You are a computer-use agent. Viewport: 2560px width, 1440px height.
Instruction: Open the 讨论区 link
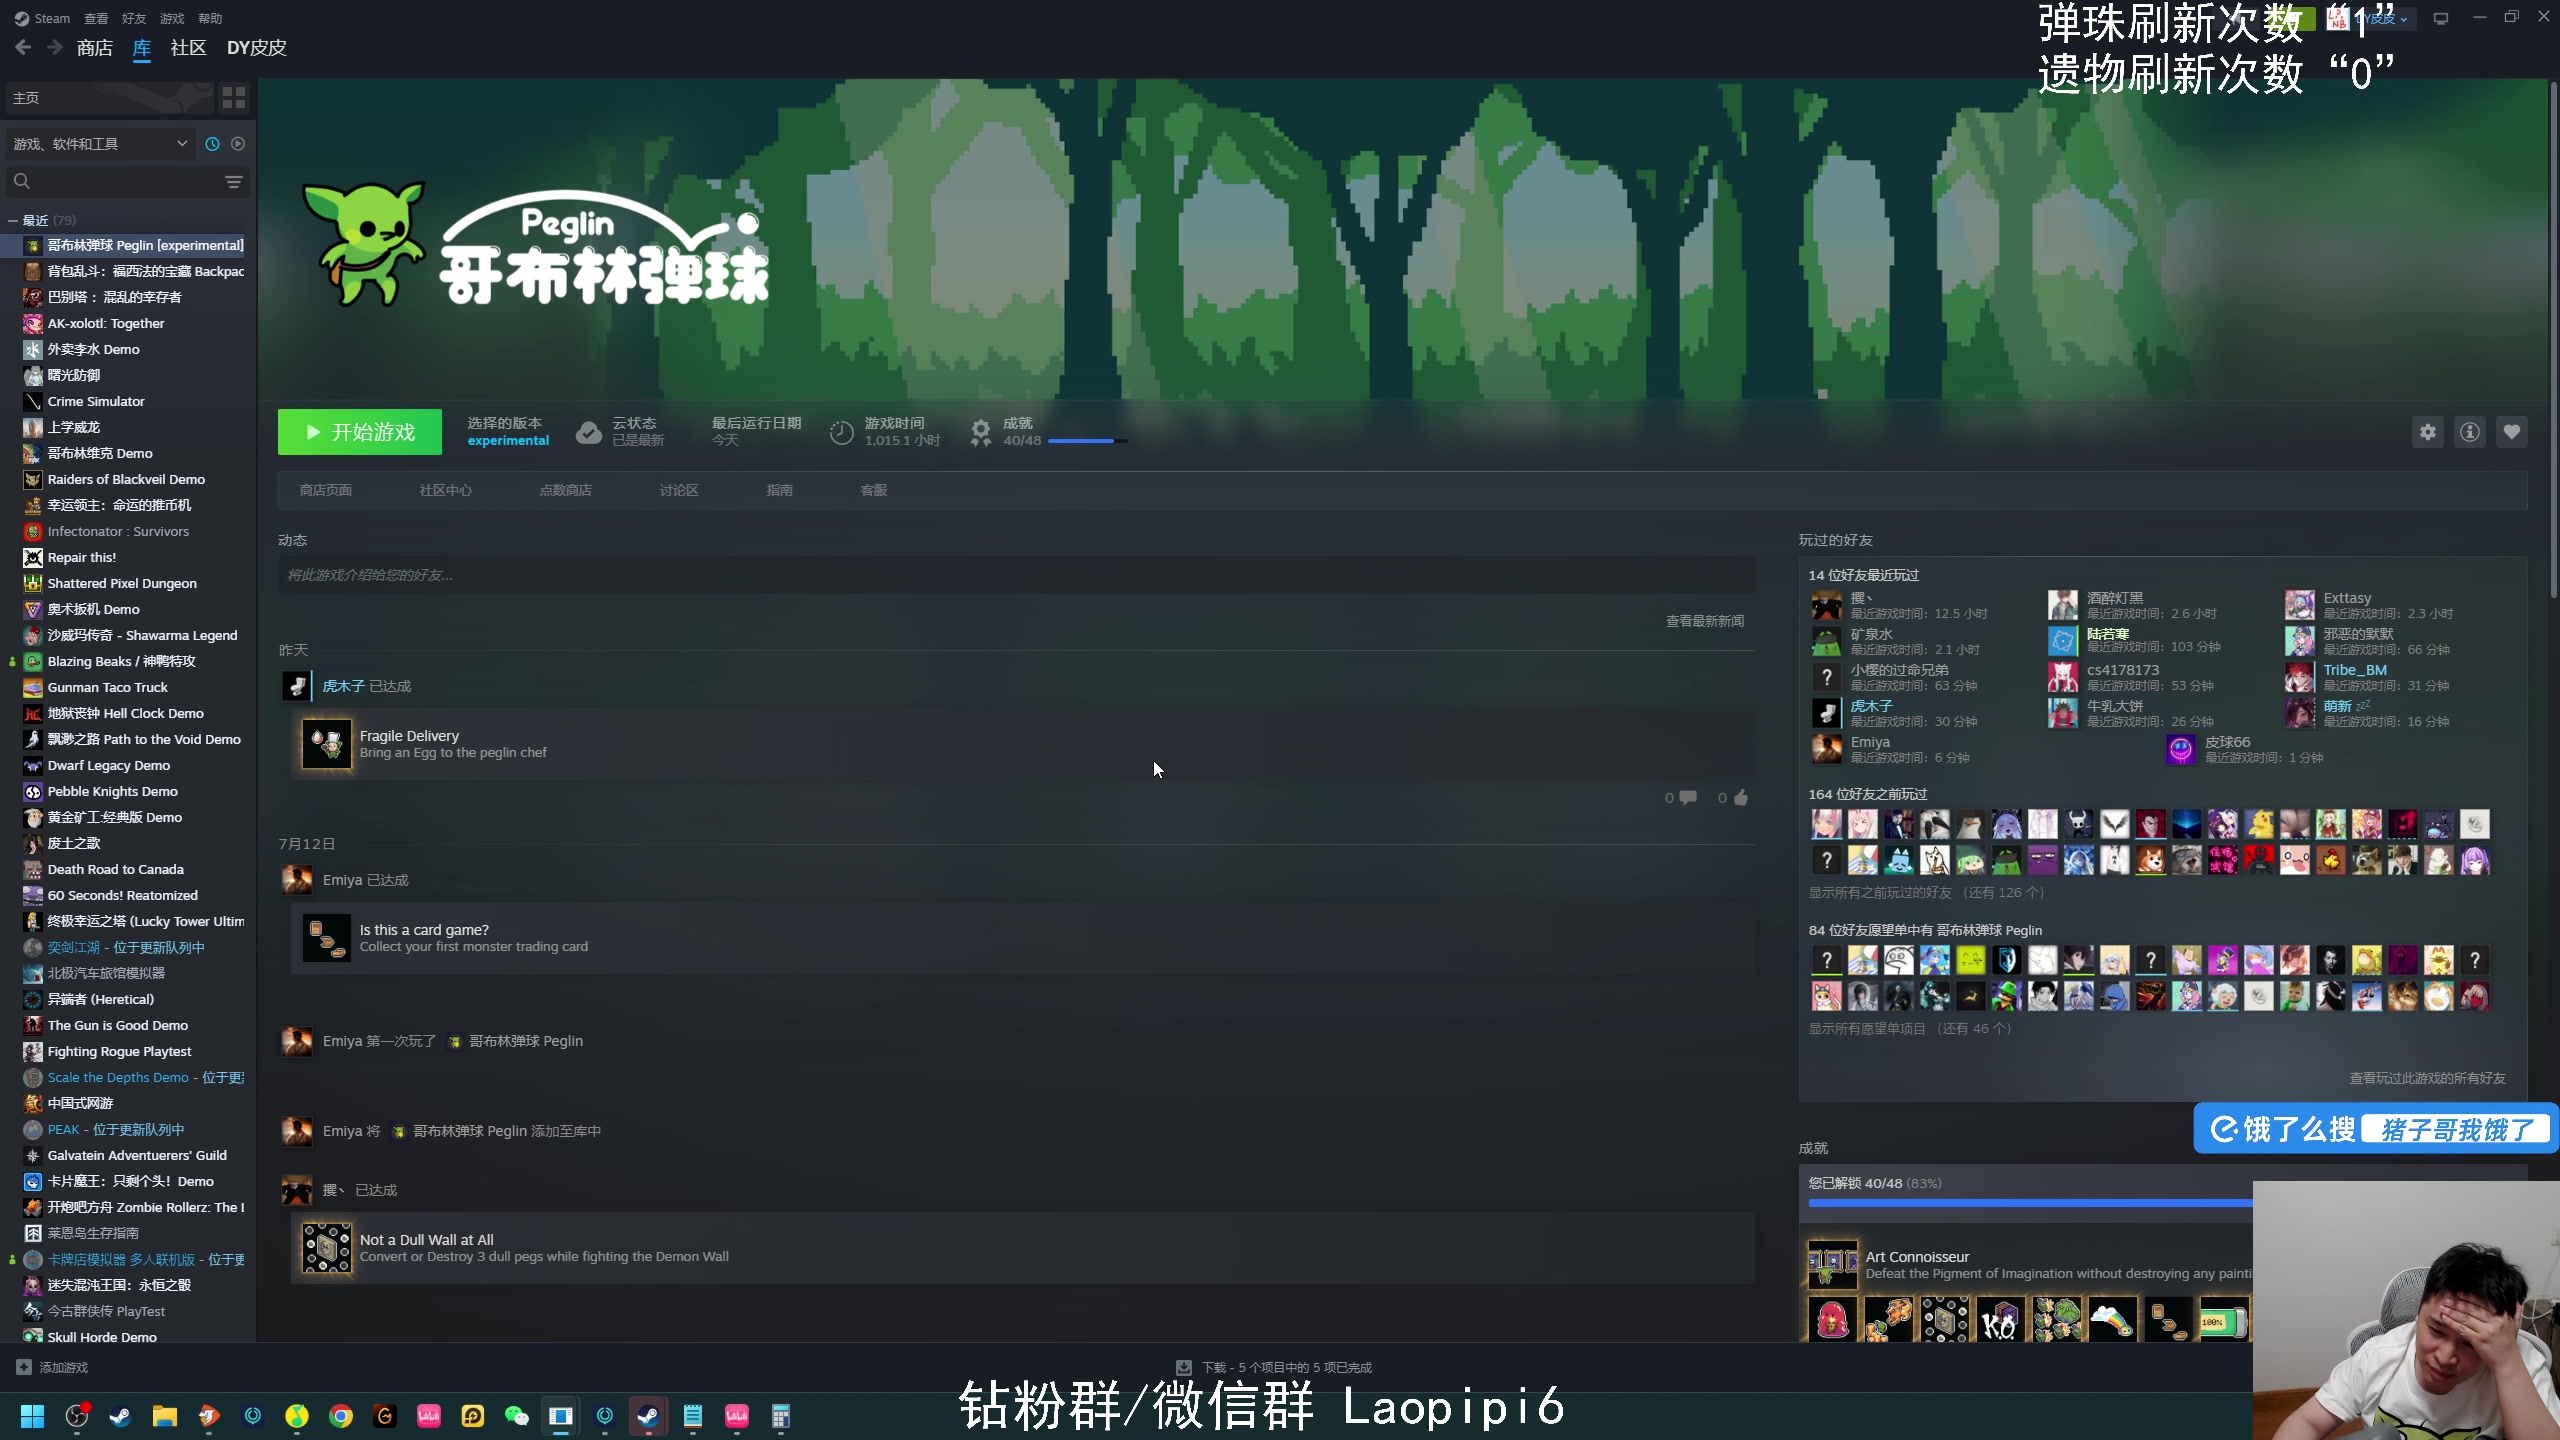[679, 490]
